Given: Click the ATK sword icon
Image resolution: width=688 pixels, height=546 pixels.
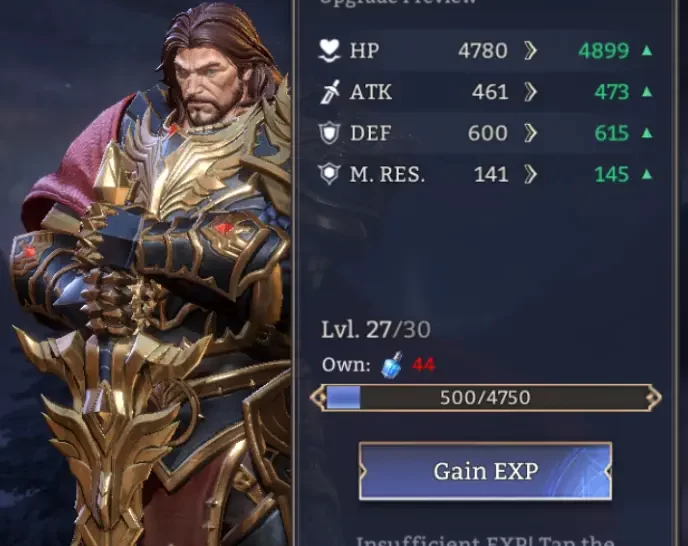Looking at the screenshot, I should coord(330,92).
